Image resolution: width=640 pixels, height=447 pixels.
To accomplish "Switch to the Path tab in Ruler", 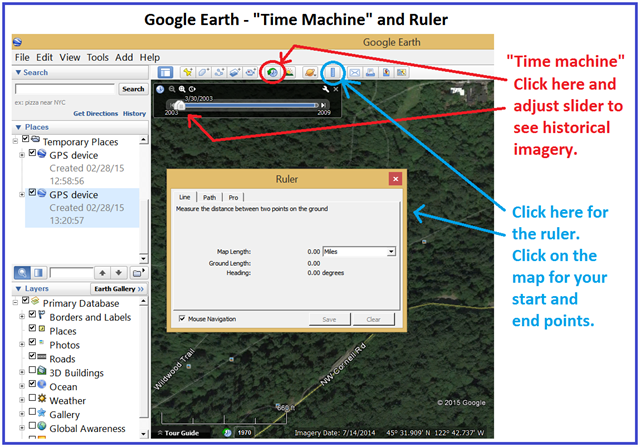I will 210,198.
